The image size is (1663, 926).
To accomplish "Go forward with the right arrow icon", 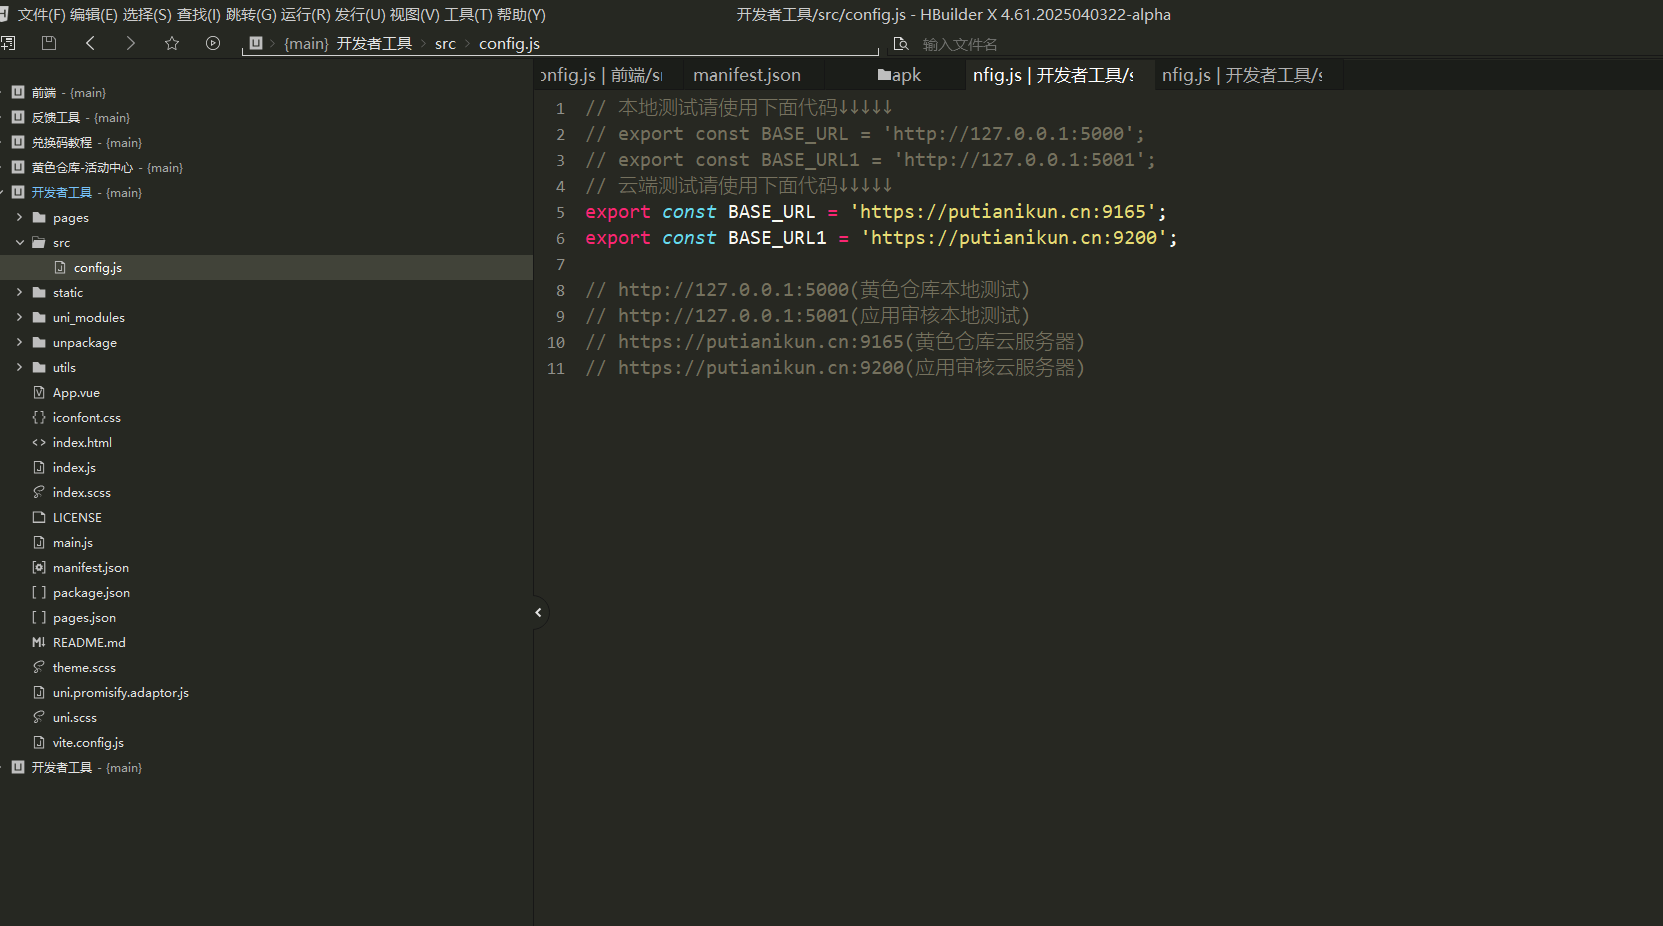I will tap(131, 43).
